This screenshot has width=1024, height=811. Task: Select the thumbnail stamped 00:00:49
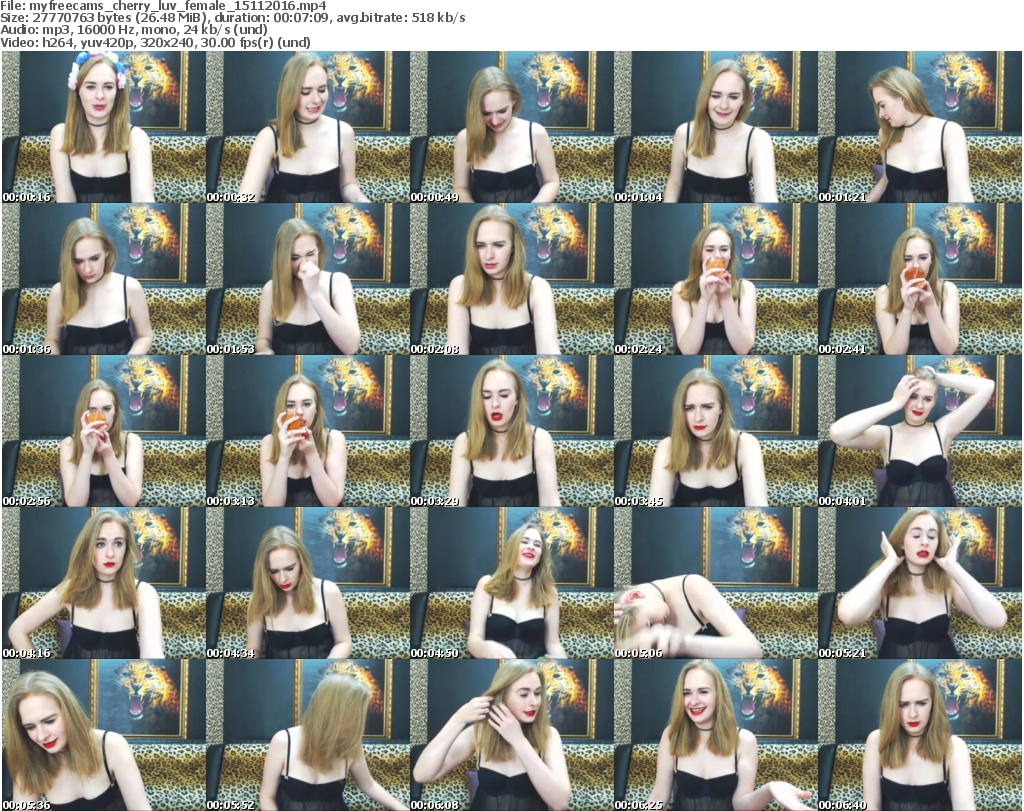point(511,127)
